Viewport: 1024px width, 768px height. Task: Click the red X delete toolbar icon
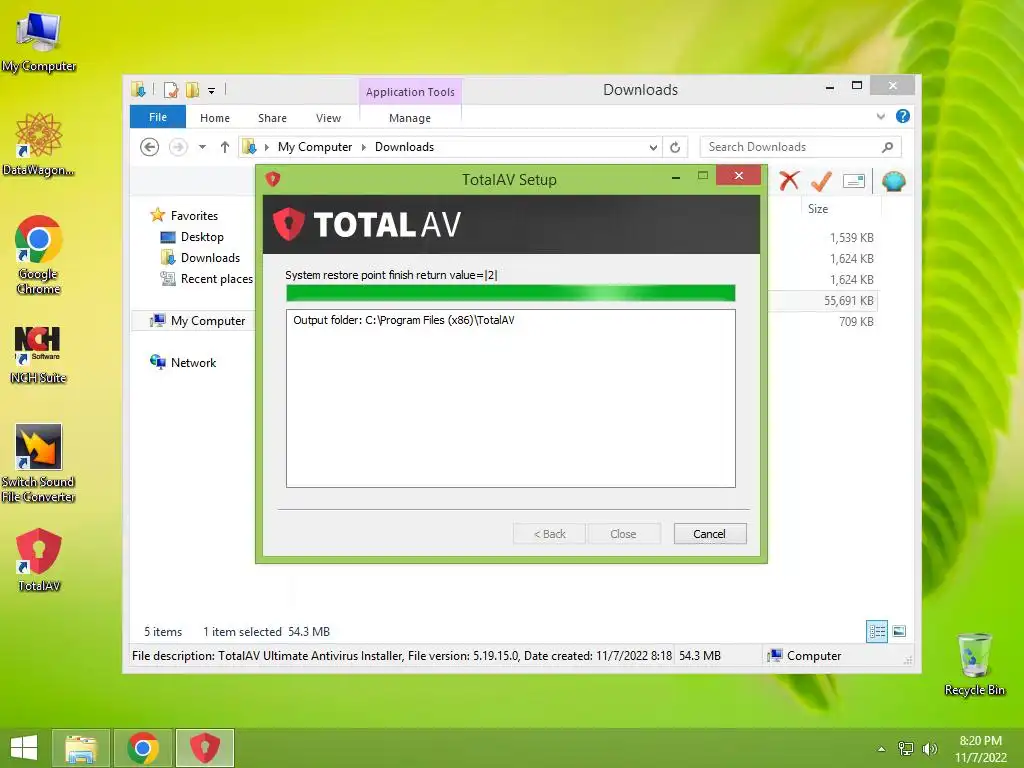point(789,181)
